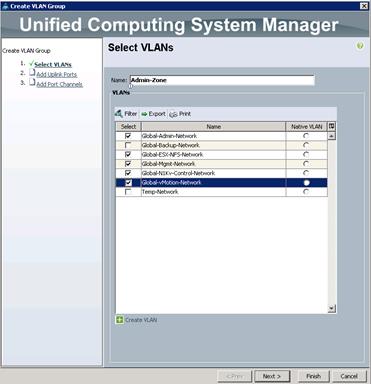
Task: Set Global-Admin-Network as native VLAN
Action: click(x=306, y=136)
